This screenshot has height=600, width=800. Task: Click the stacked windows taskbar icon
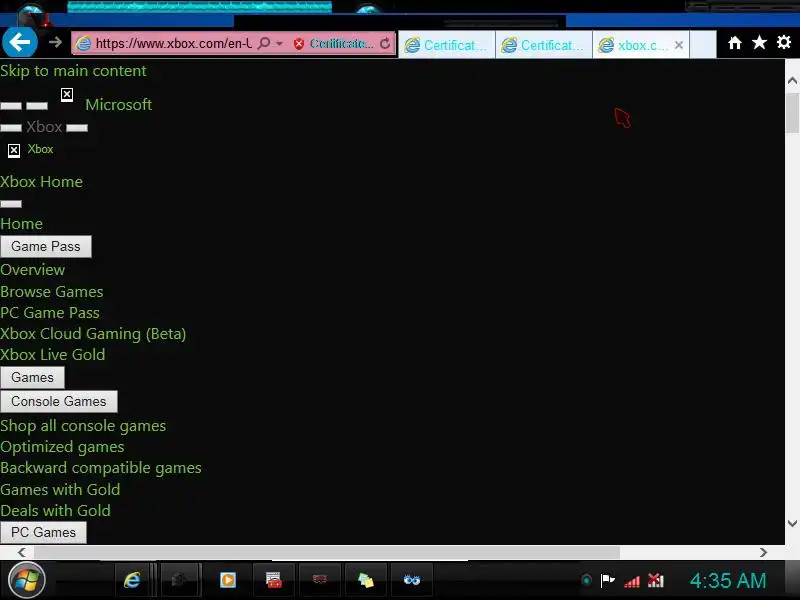pos(366,580)
